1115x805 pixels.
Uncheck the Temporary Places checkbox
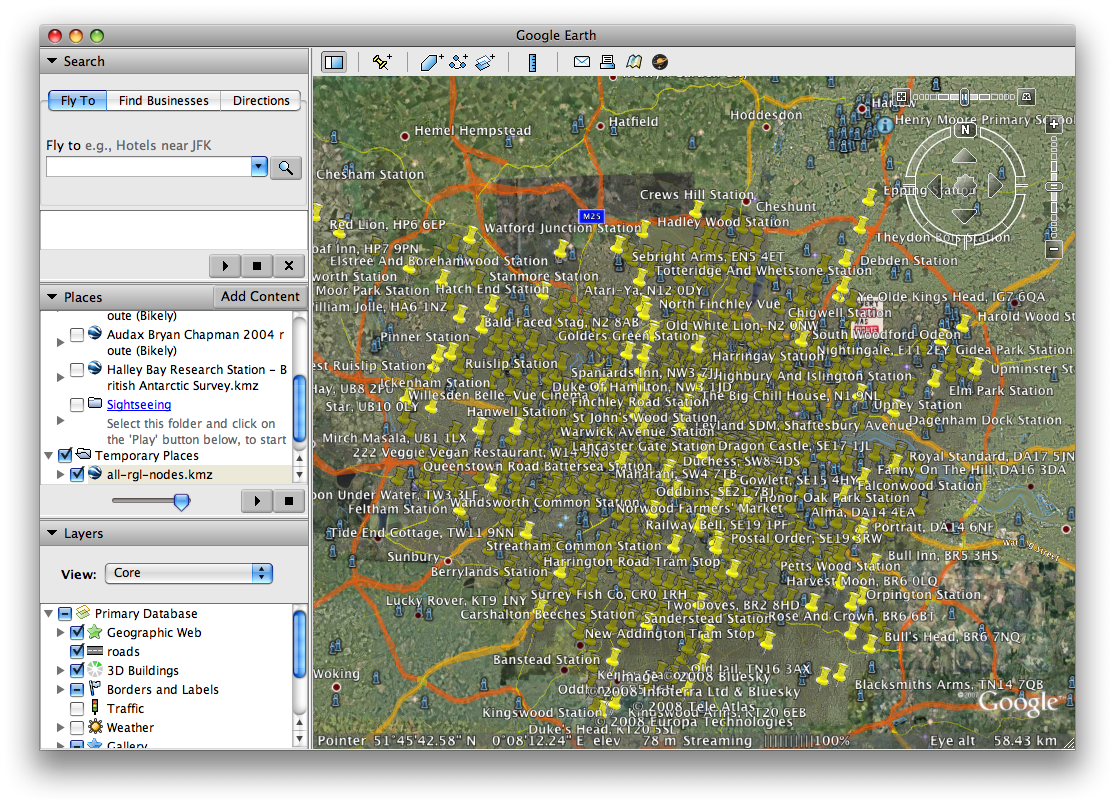65,455
